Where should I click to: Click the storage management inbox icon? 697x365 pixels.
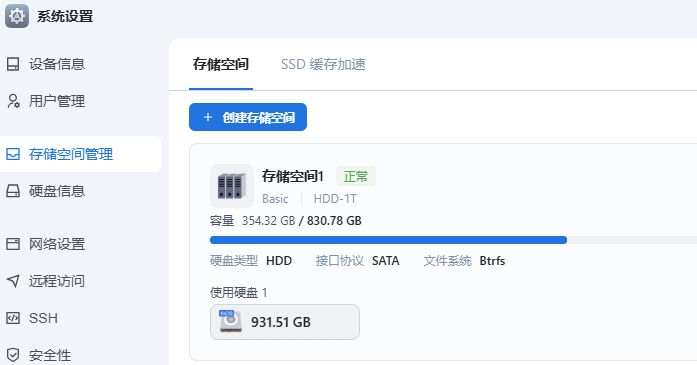tap(13, 154)
